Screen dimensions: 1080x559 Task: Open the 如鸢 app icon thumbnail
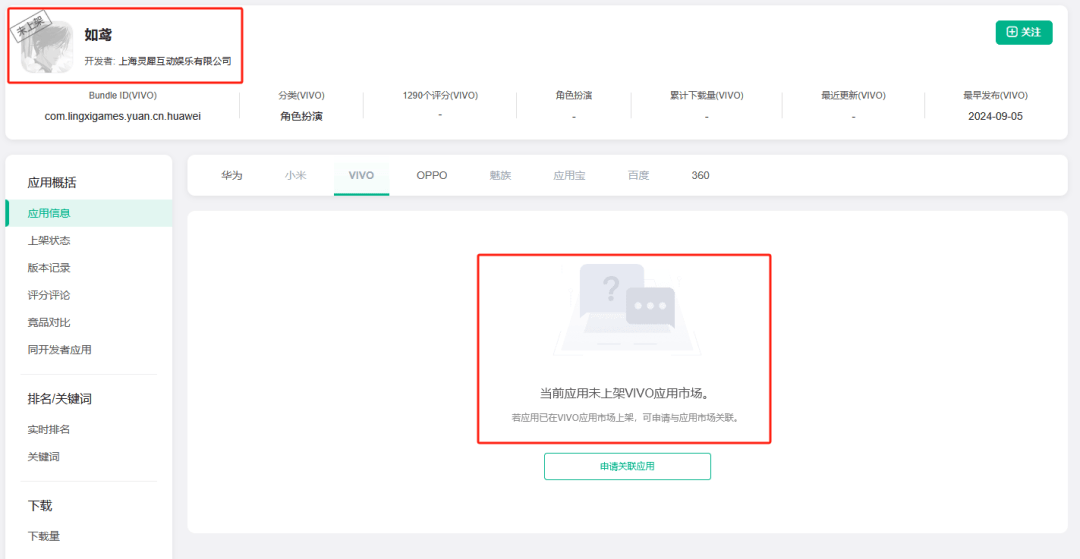pyautogui.click(x=47, y=47)
